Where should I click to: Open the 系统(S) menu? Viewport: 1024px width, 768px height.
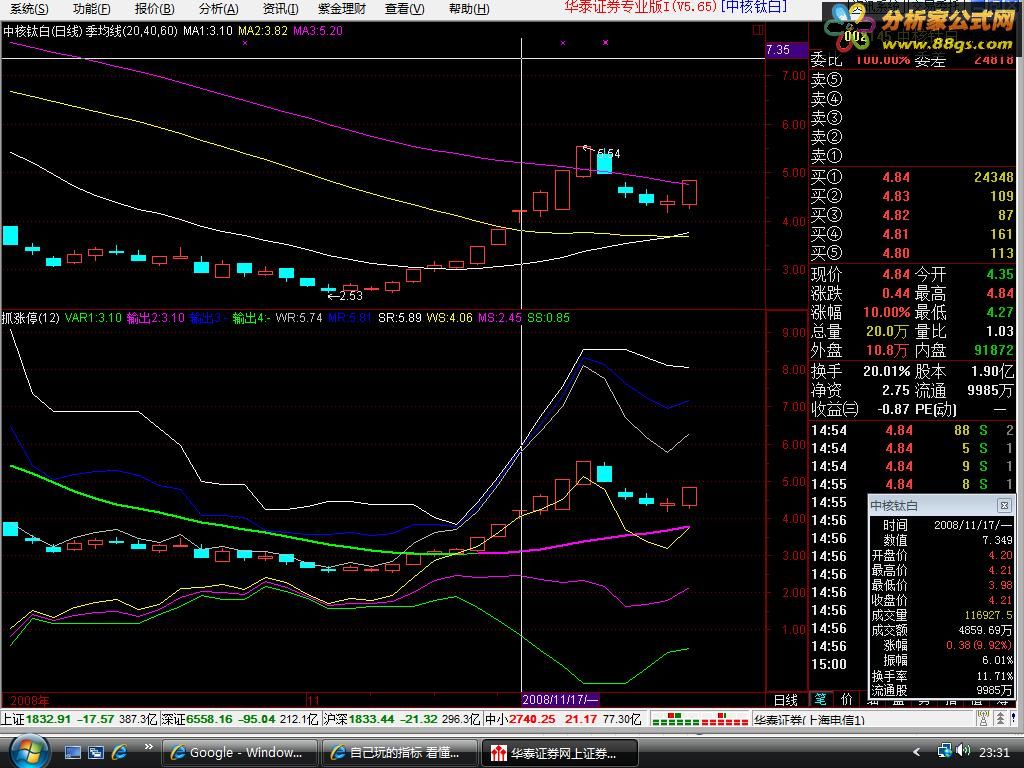tap(29, 9)
